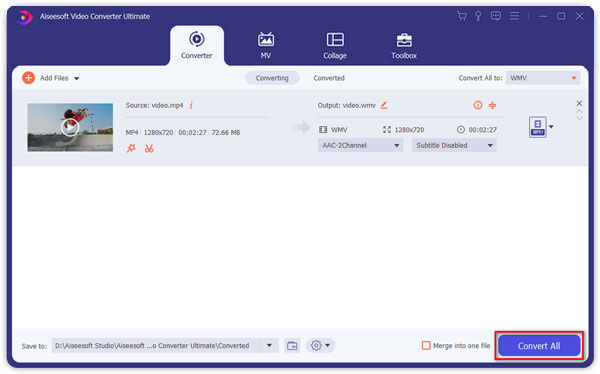This screenshot has width=600, height=374.
Task: Click the MP4 source format label
Action: (132, 132)
